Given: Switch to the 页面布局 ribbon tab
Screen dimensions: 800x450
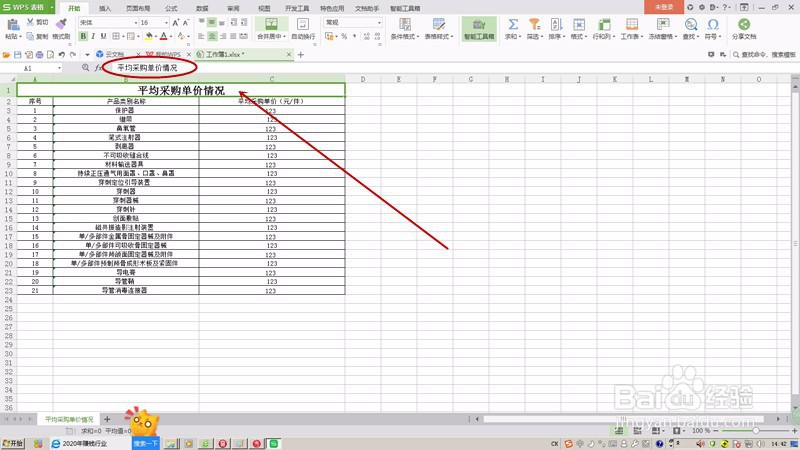Looking at the screenshot, I should (x=138, y=9).
